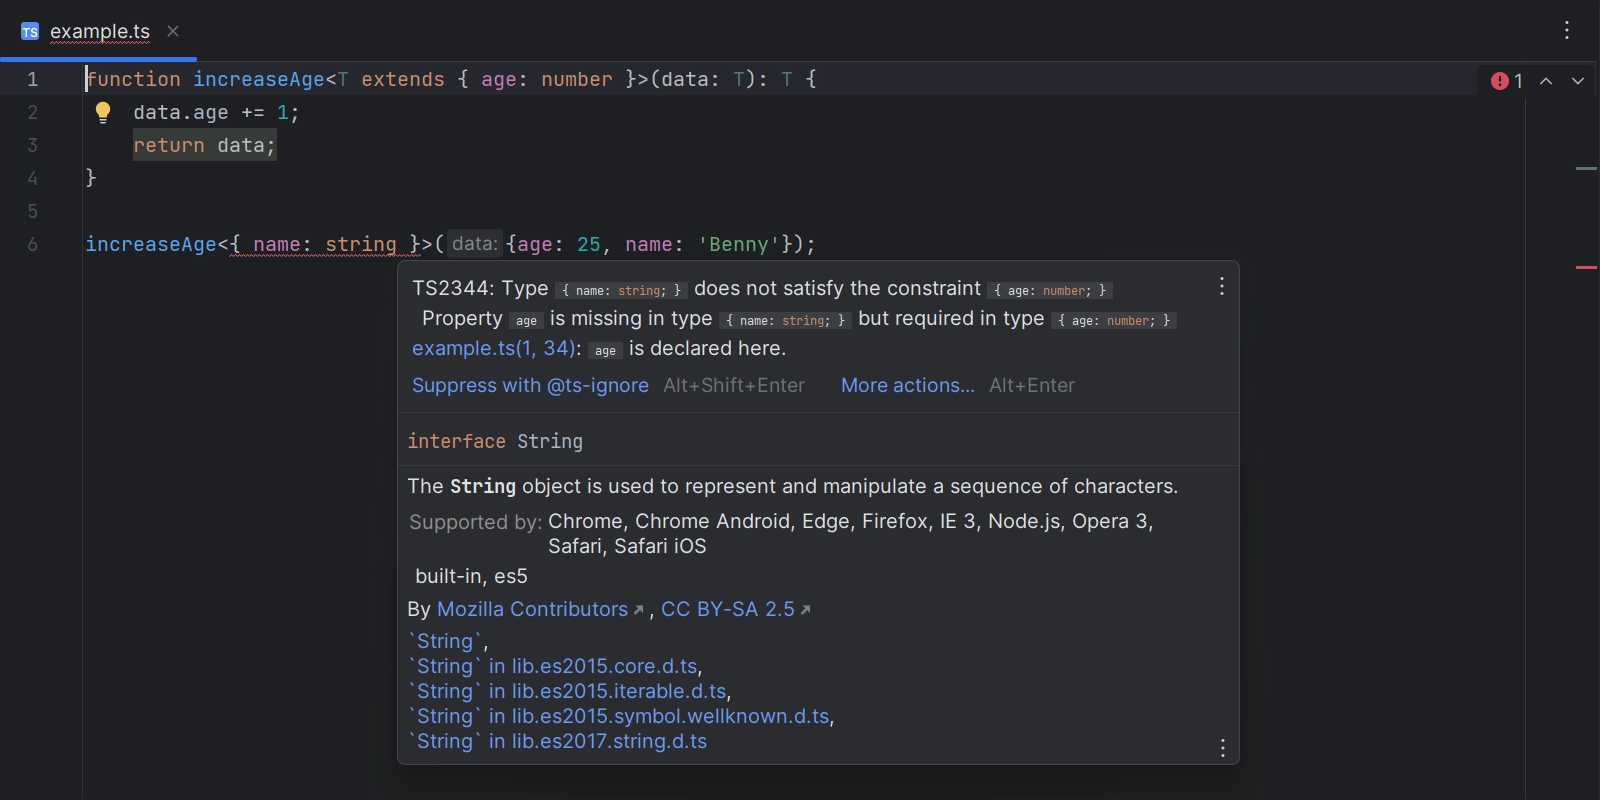This screenshot has height=800, width=1600.
Task: Click the red error stripe marker in scrollbar
Action: (x=1586, y=267)
